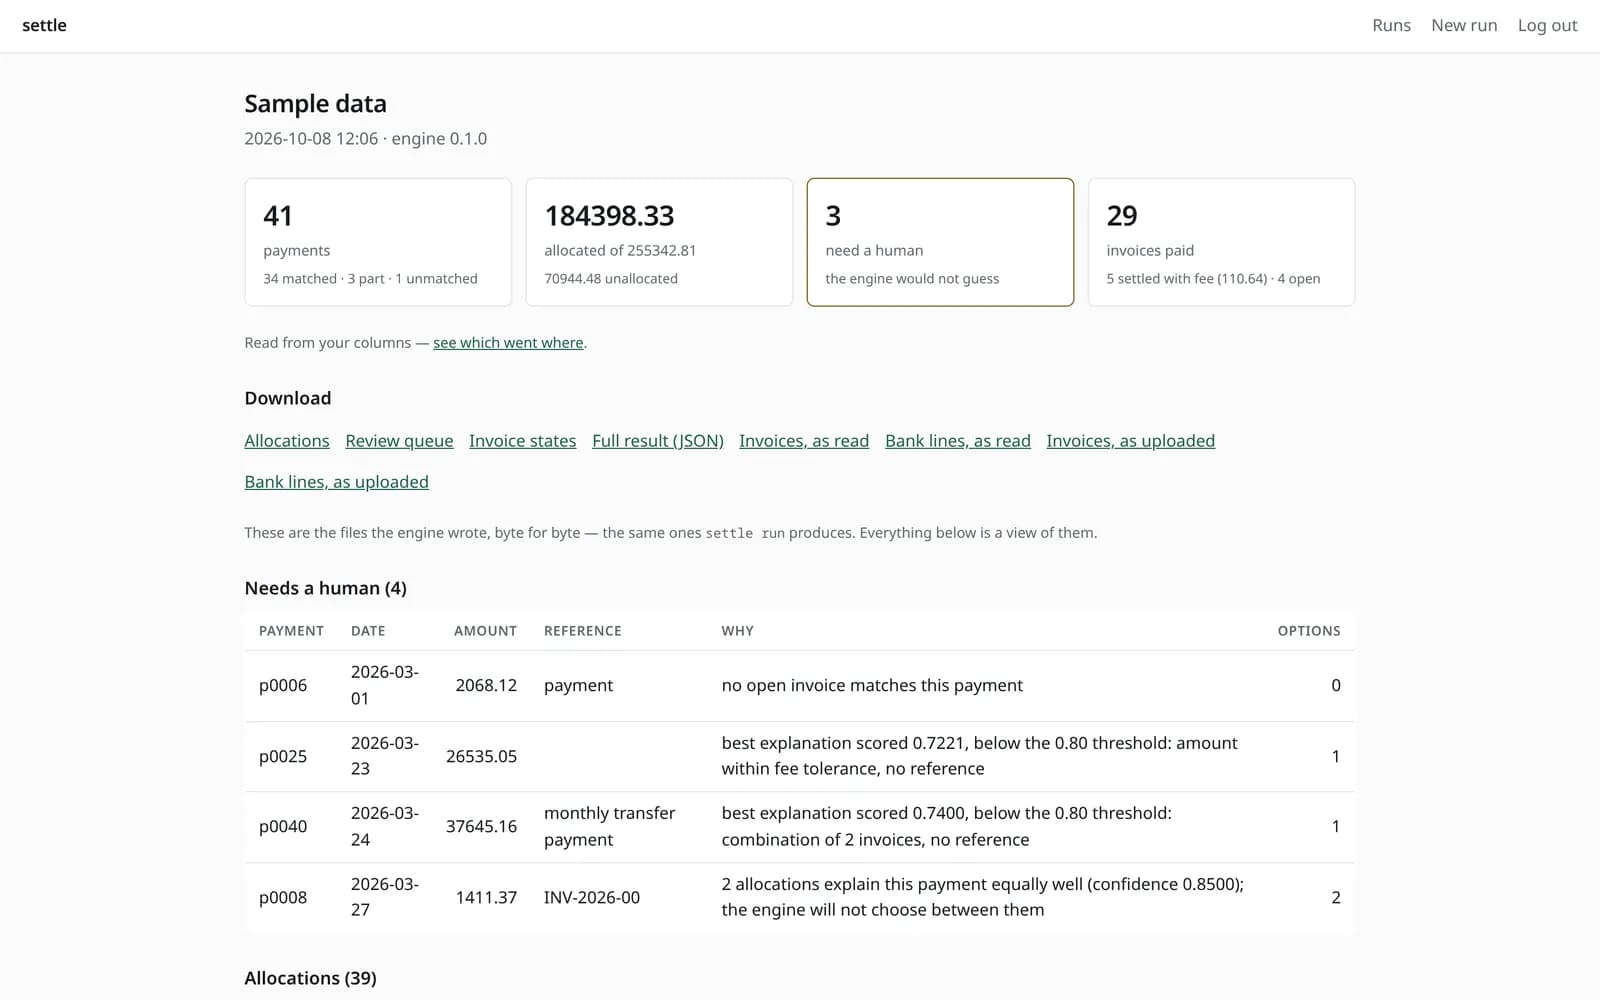Click amount 2068.12 in the table
This screenshot has width=1600, height=1000.
pos(486,686)
